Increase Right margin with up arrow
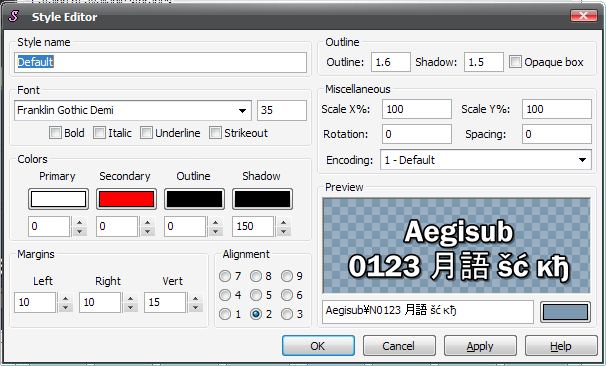 point(130,298)
